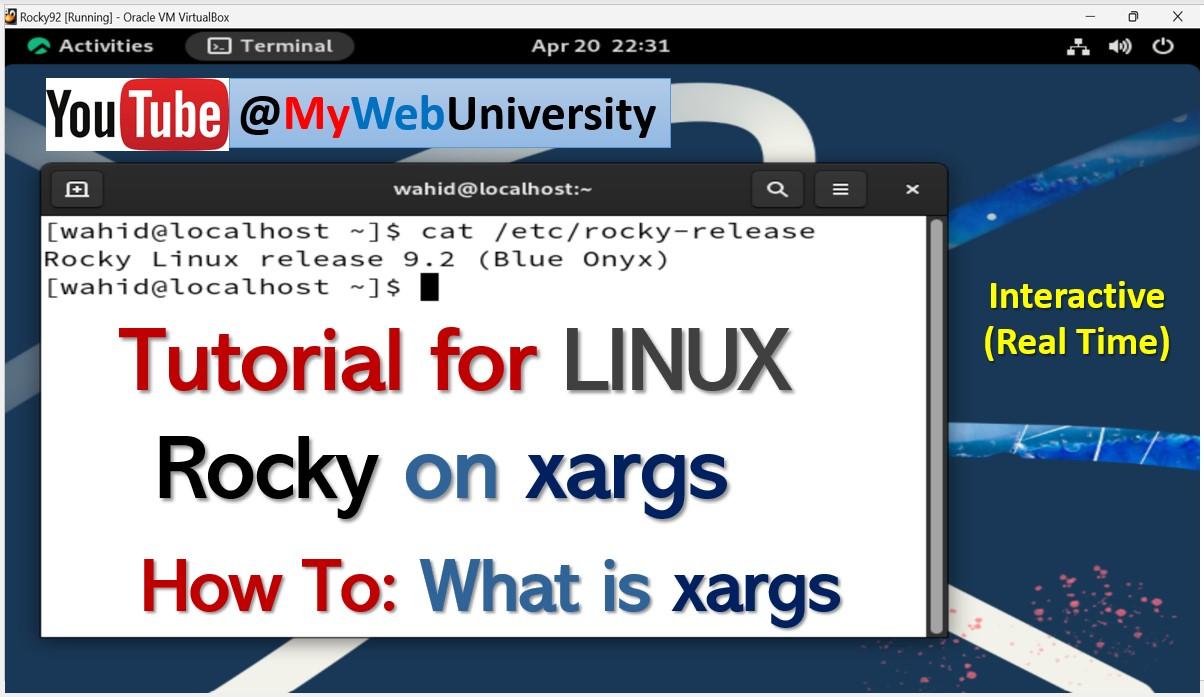Click the terminal vertical scrollbar
Screen dimensions: 1204x697
[x=937, y=426]
